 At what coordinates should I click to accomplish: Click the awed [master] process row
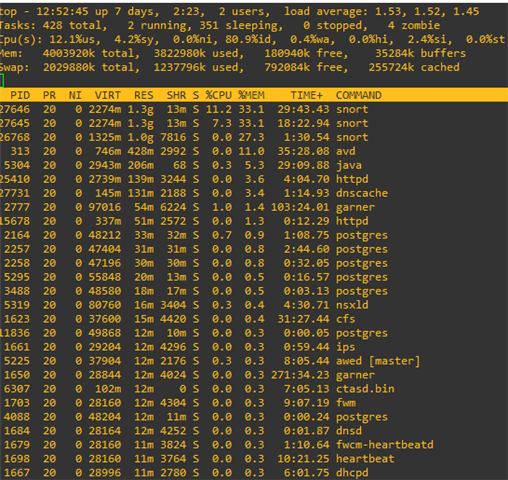coord(254,361)
